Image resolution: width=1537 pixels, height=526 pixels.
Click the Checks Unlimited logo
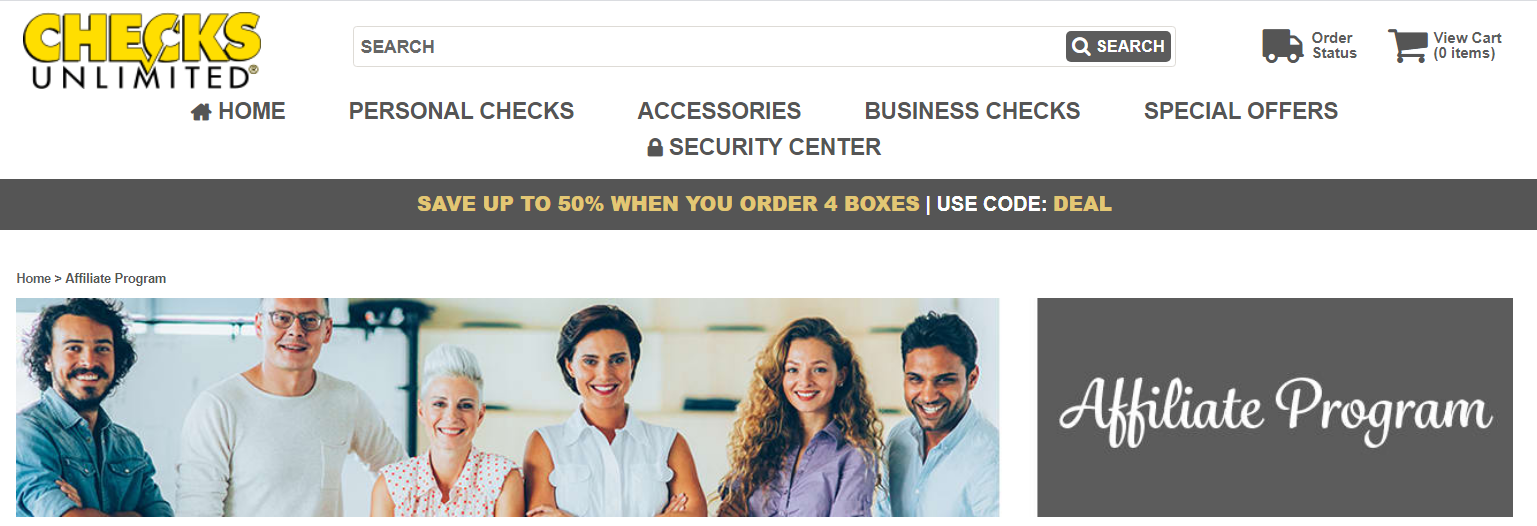click(142, 50)
